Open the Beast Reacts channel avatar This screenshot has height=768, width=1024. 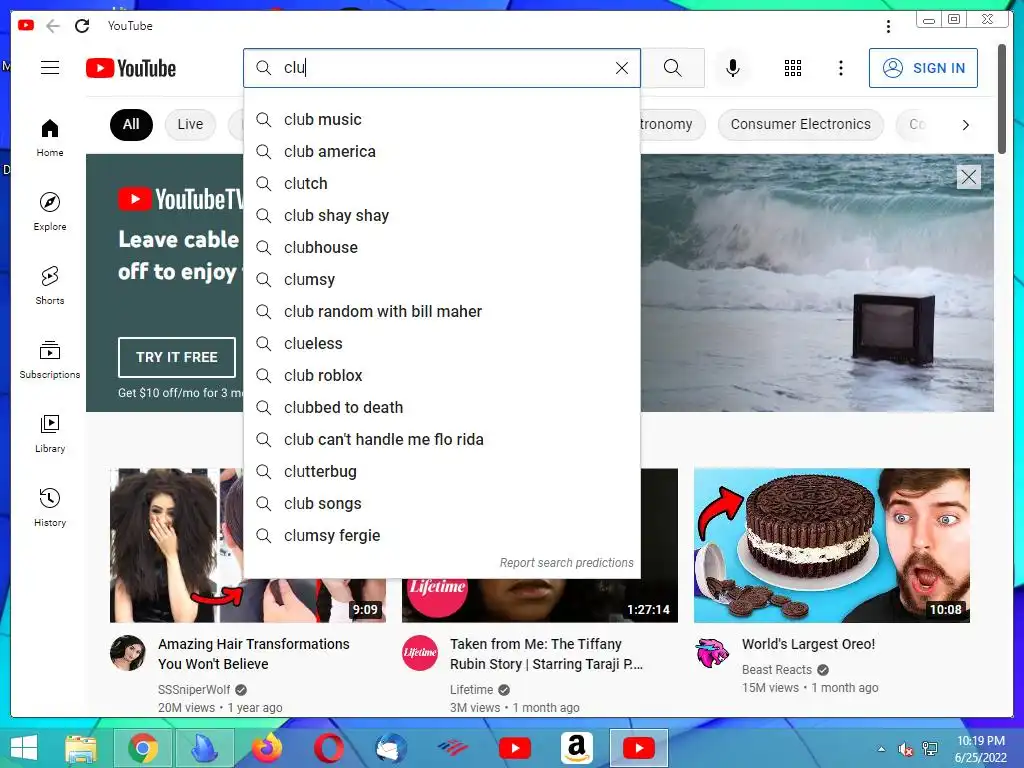pyautogui.click(x=712, y=652)
